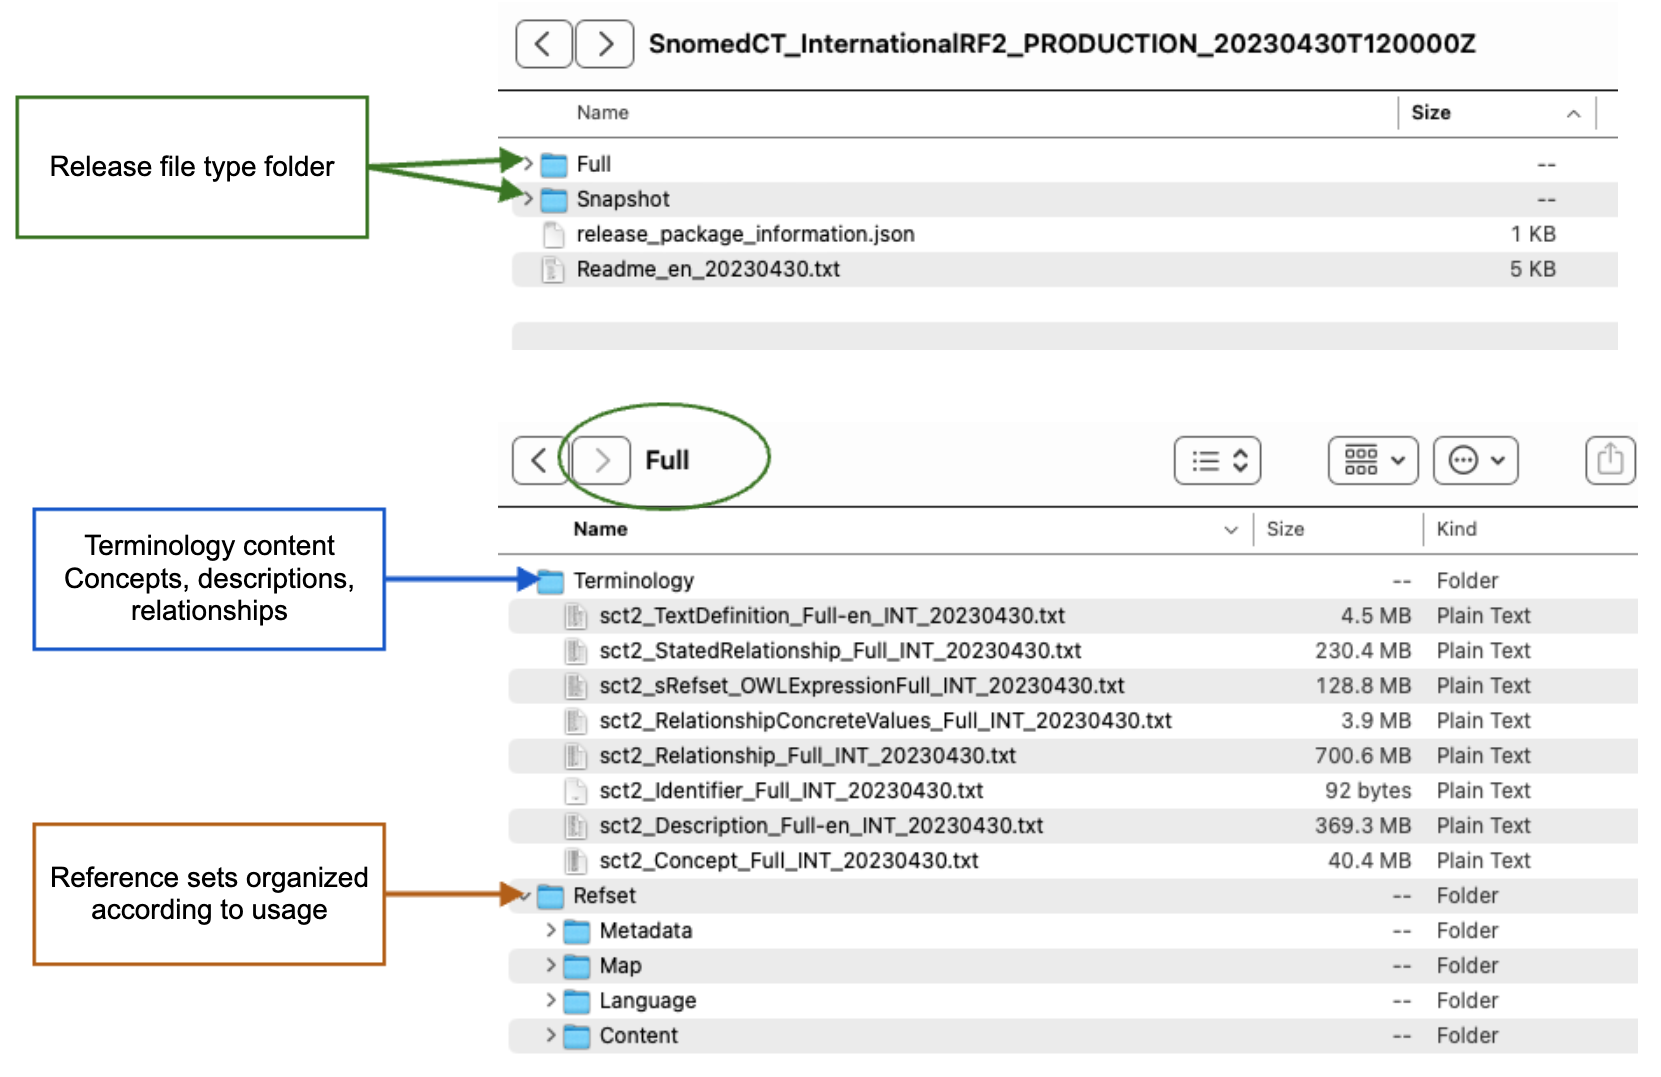Click the forward arrow in the Full window
The height and width of the screenshot is (1077, 1661).
pyautogui.click(x=601, y=460)
